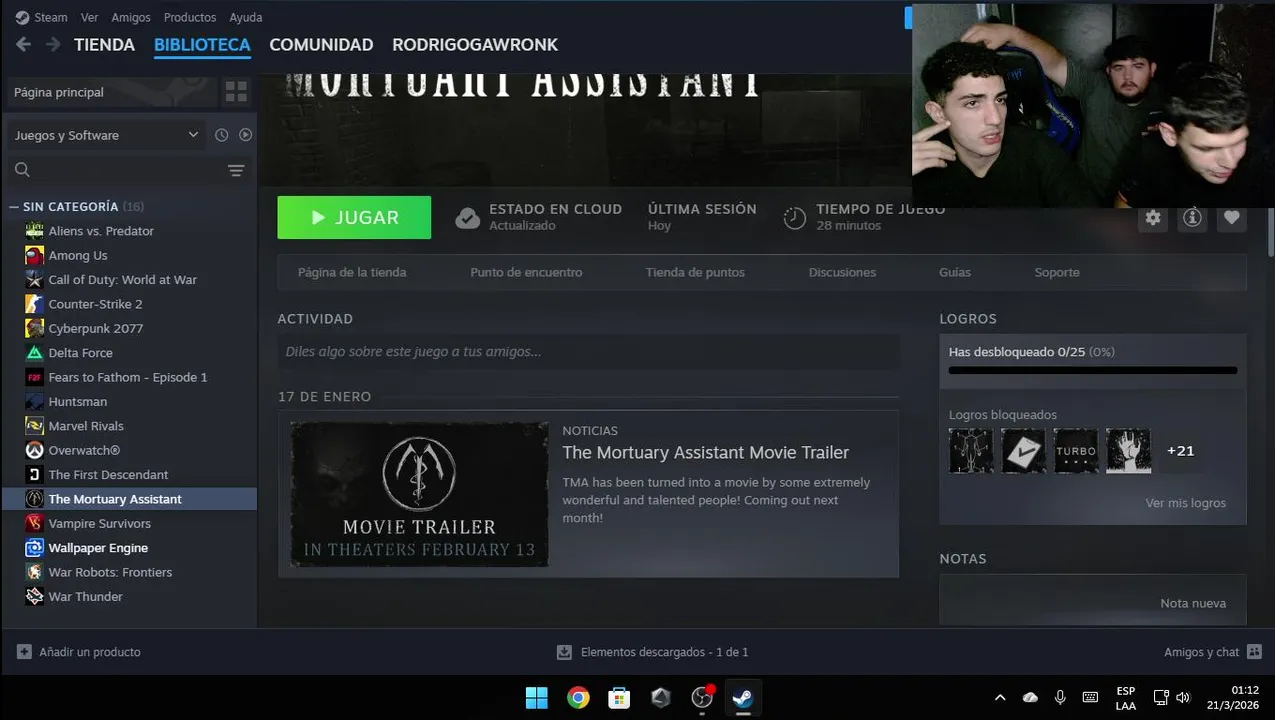Image resolution: width=1275 pixels, height=720 pixels.
Task: Open Guías link
Action: 955,272
